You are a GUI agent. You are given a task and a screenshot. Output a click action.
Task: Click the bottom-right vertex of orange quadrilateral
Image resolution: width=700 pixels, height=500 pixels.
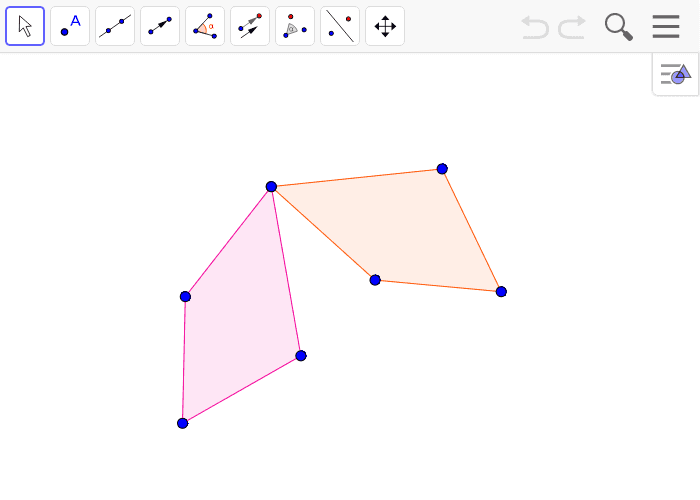(x=501, y=292)
